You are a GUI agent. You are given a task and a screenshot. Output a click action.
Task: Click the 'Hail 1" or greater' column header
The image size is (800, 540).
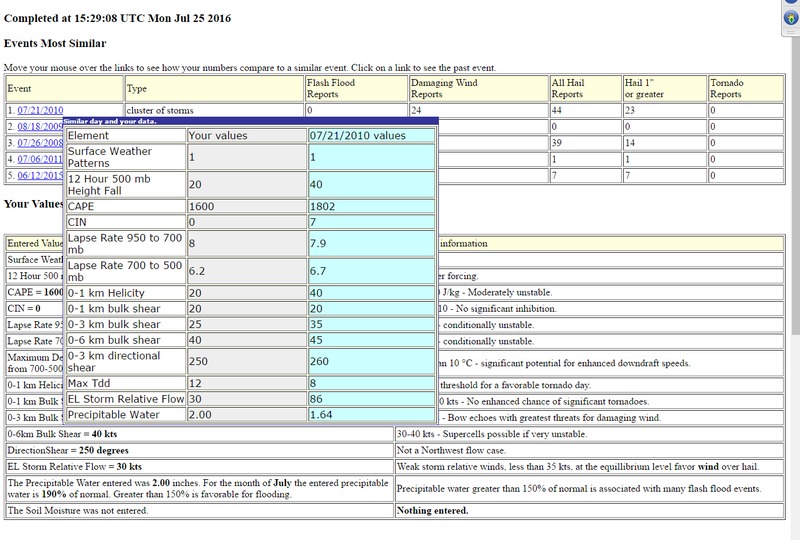coord(665,88)
